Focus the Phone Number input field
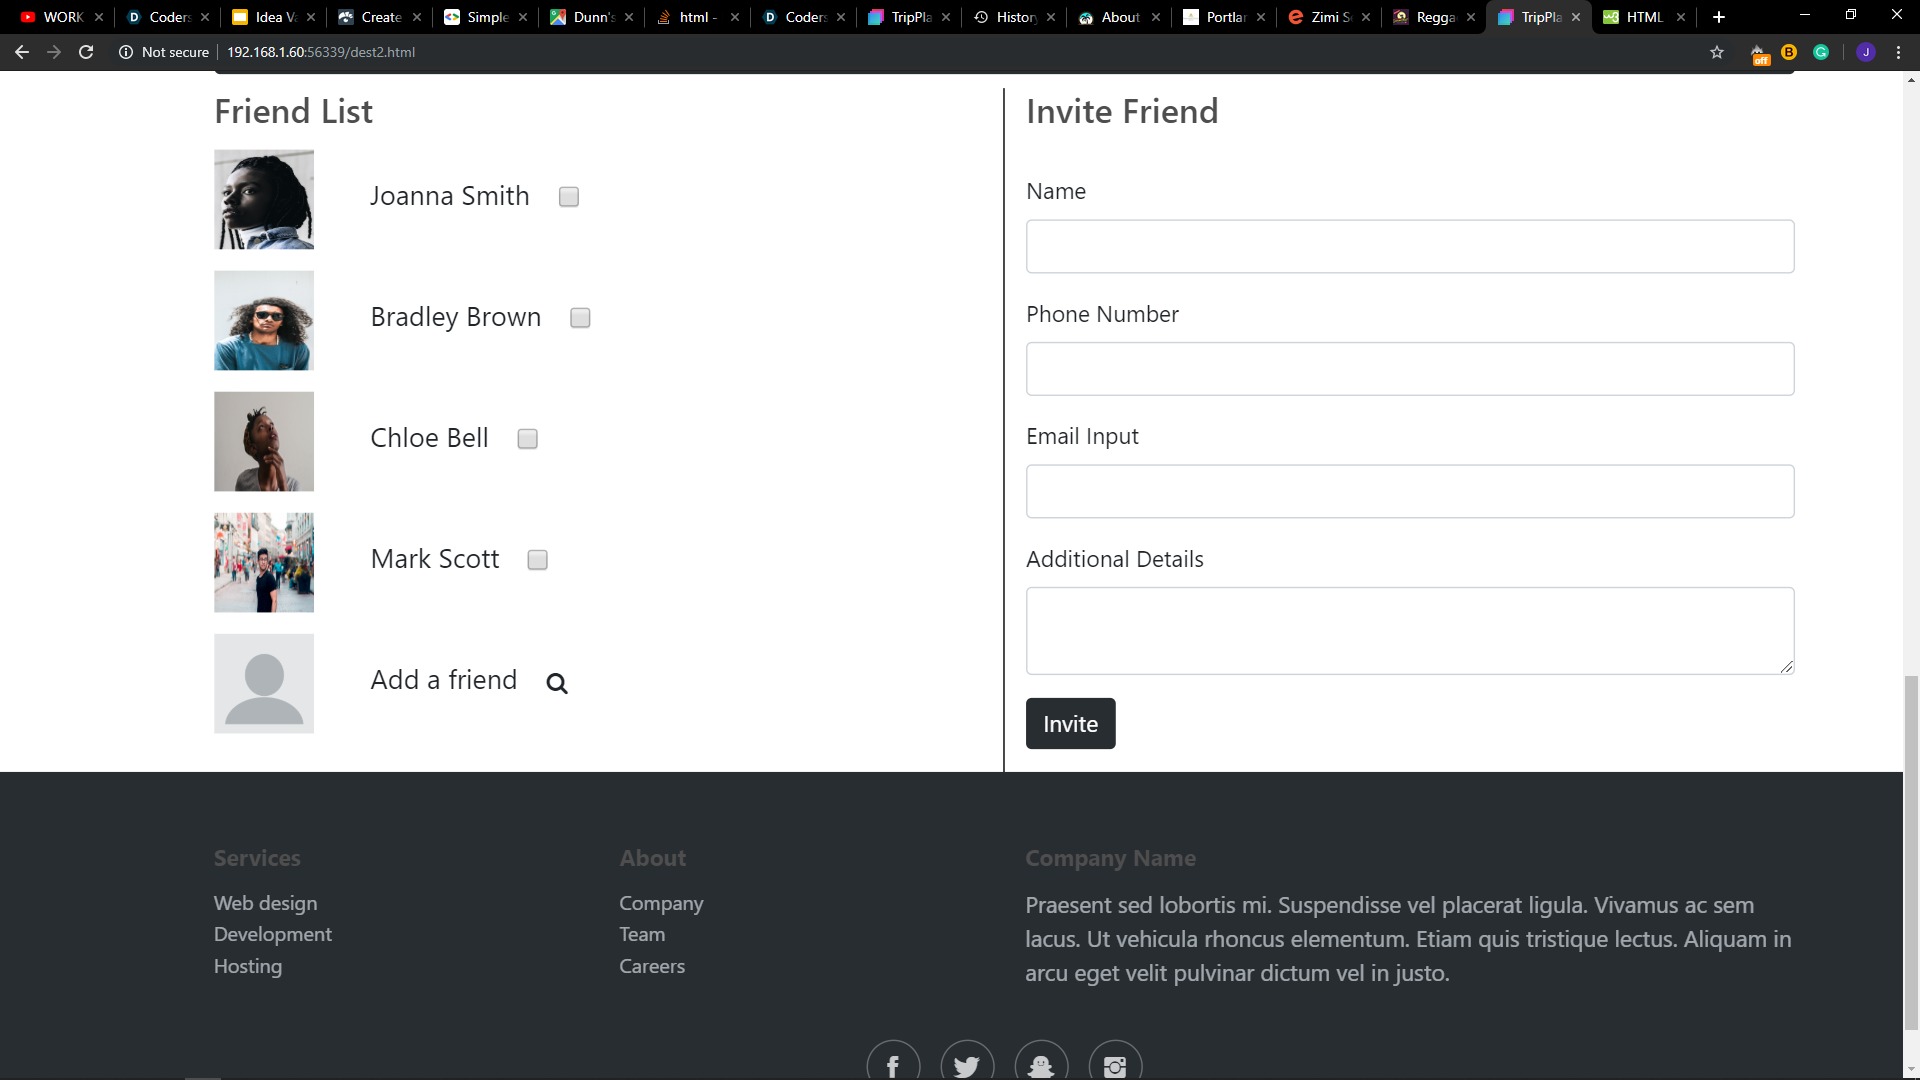1920x1080 pixels. coord(1409,369)
